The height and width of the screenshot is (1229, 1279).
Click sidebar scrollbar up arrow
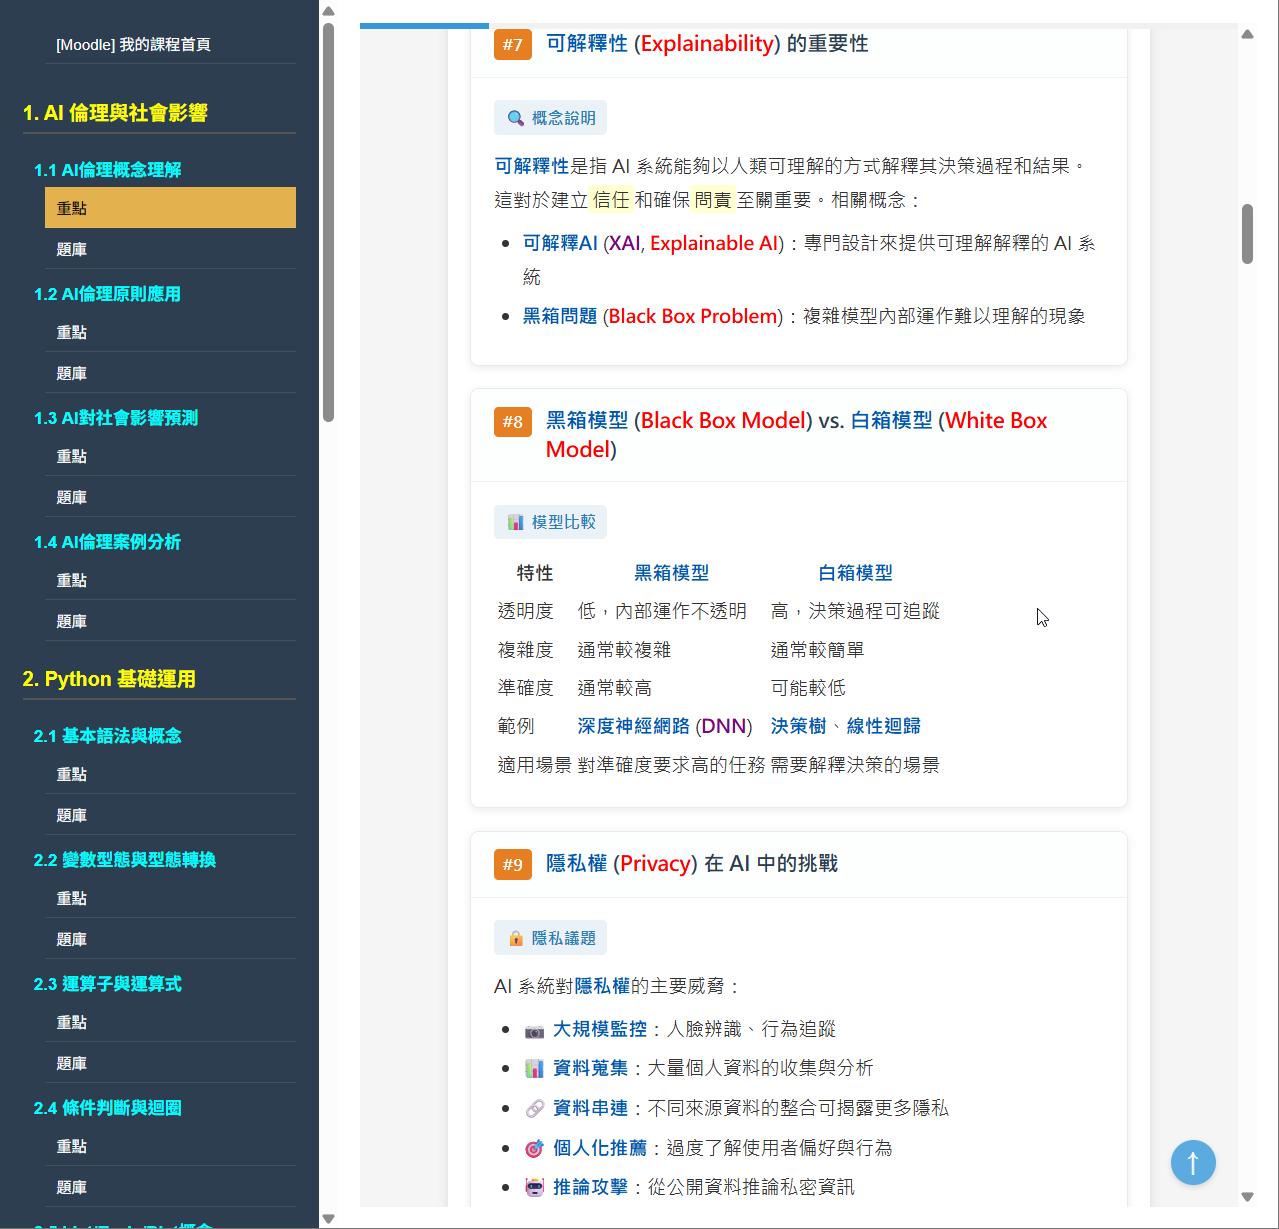[328, 11]
